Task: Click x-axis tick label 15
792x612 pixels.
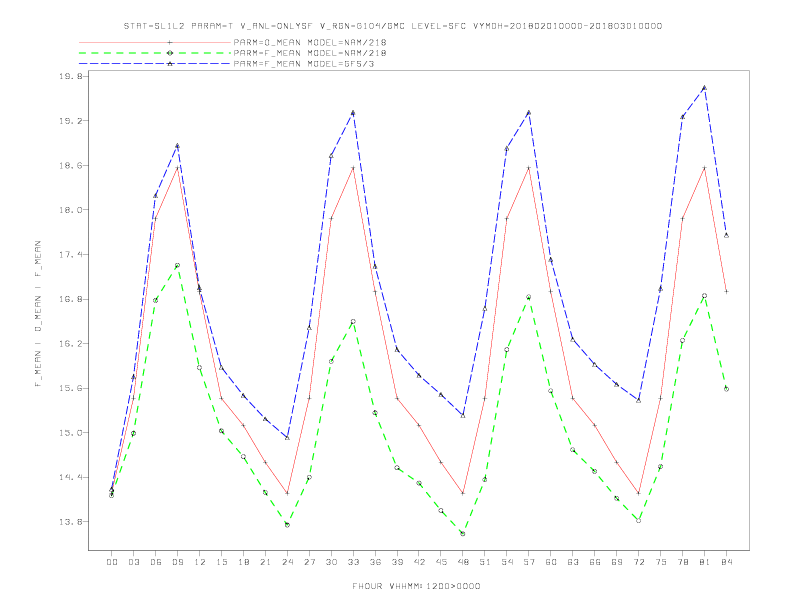Action: tap(221, 562)
